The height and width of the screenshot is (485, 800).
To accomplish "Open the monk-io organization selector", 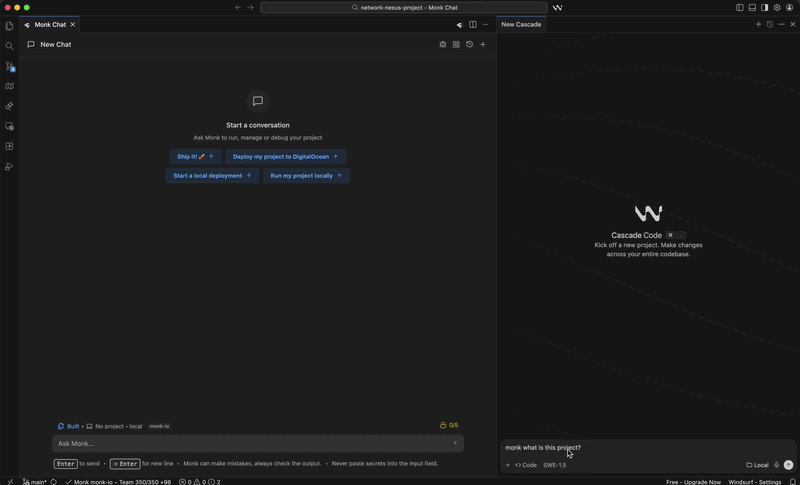I will (159, 426).
